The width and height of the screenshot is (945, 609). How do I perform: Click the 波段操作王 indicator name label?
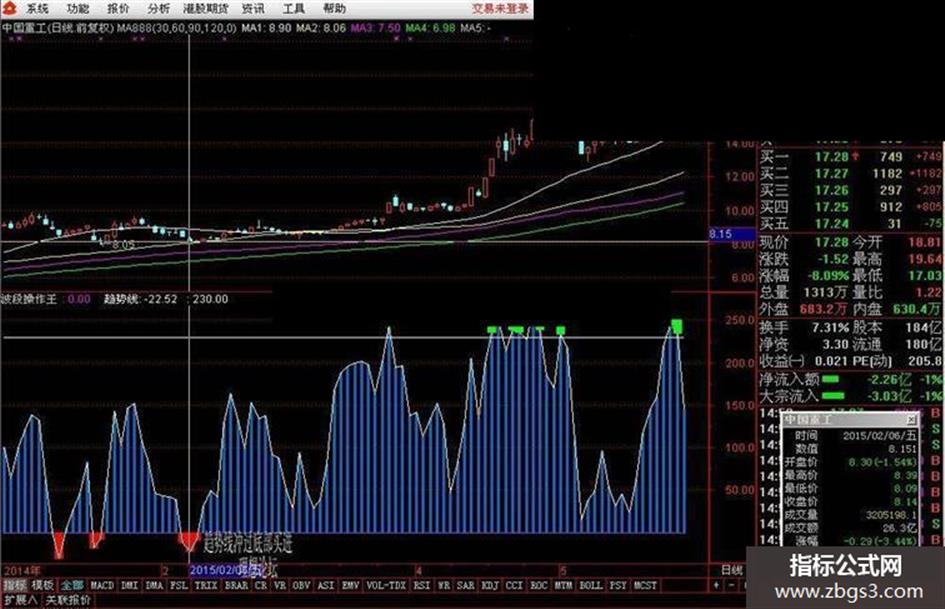tap(29, 299)
